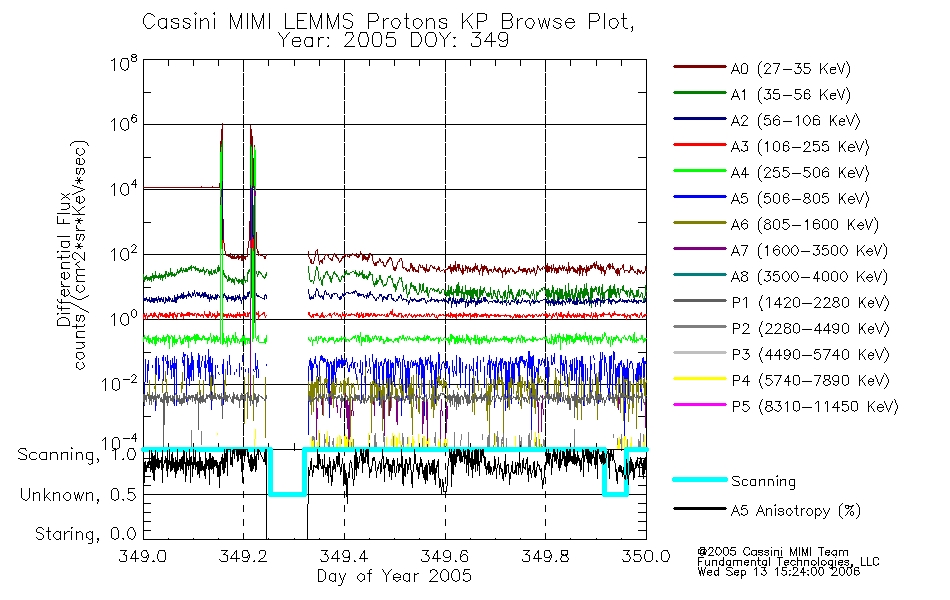Click the Scanning legend label
This screenshot has height=600, width=950.
point(763,482)
